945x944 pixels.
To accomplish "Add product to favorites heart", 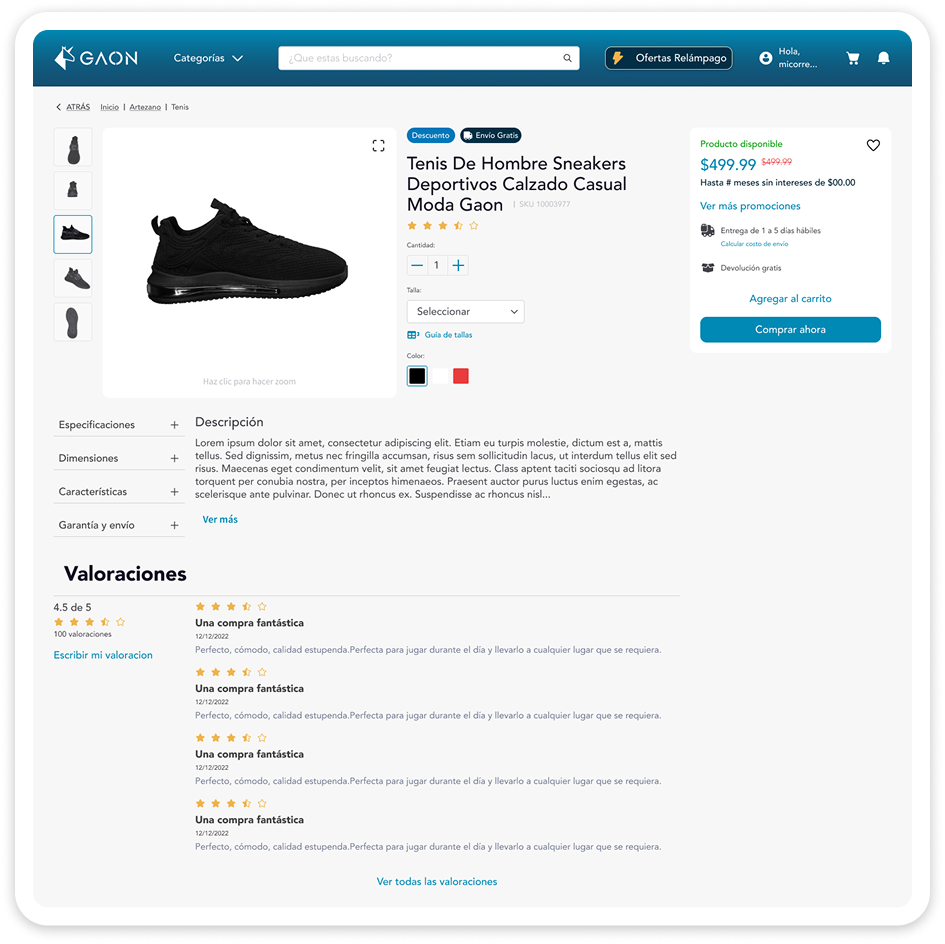I will pyautogui.click(x=873, y=145).
